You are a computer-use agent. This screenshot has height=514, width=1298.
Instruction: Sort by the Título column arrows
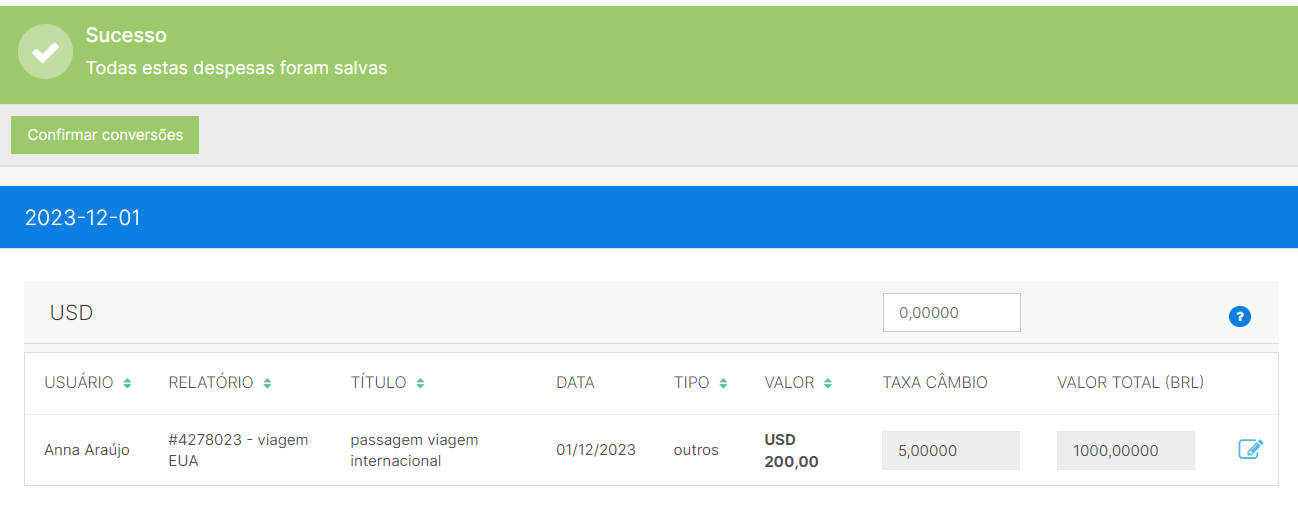[x=420, y=383]
